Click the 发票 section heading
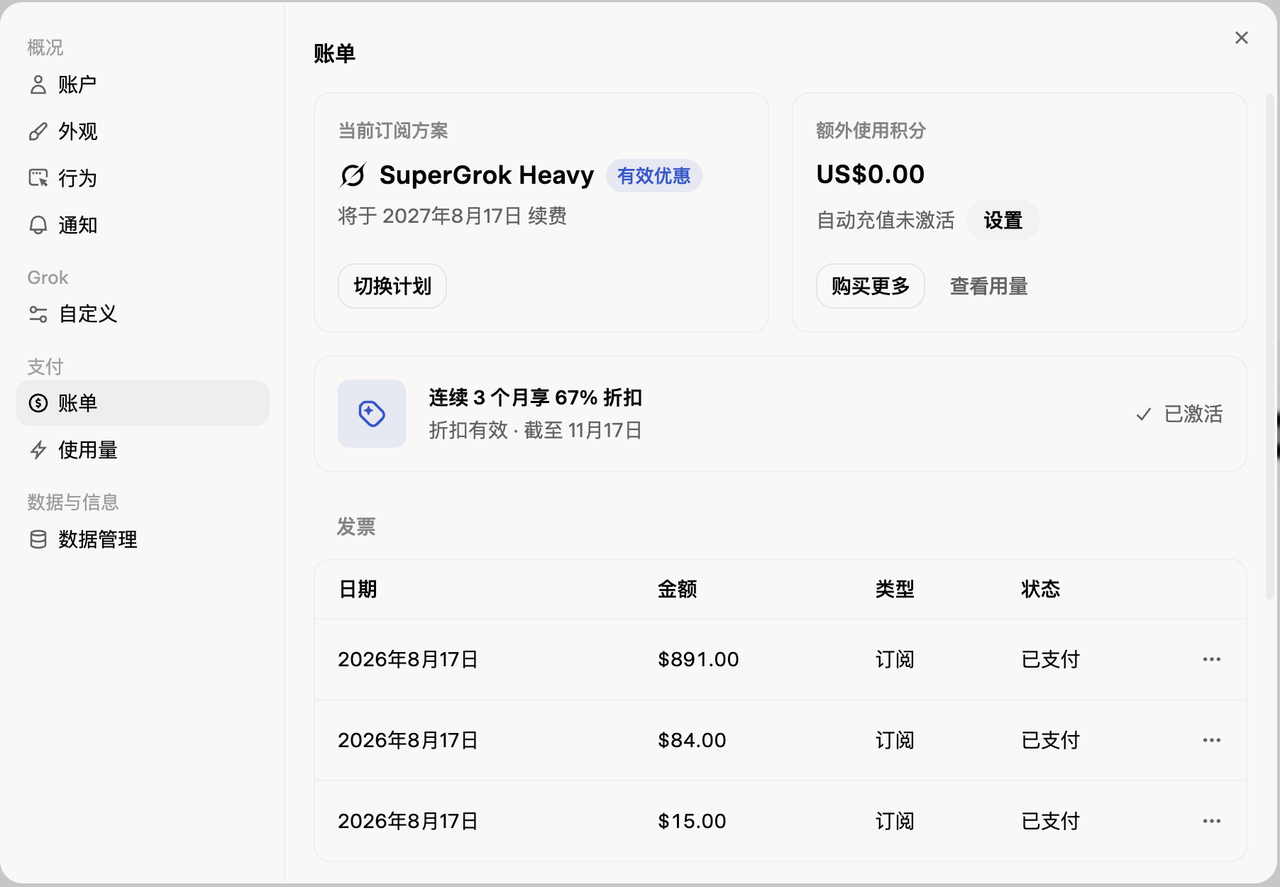Screen dimensions: 1280x887 pos(356,527)
